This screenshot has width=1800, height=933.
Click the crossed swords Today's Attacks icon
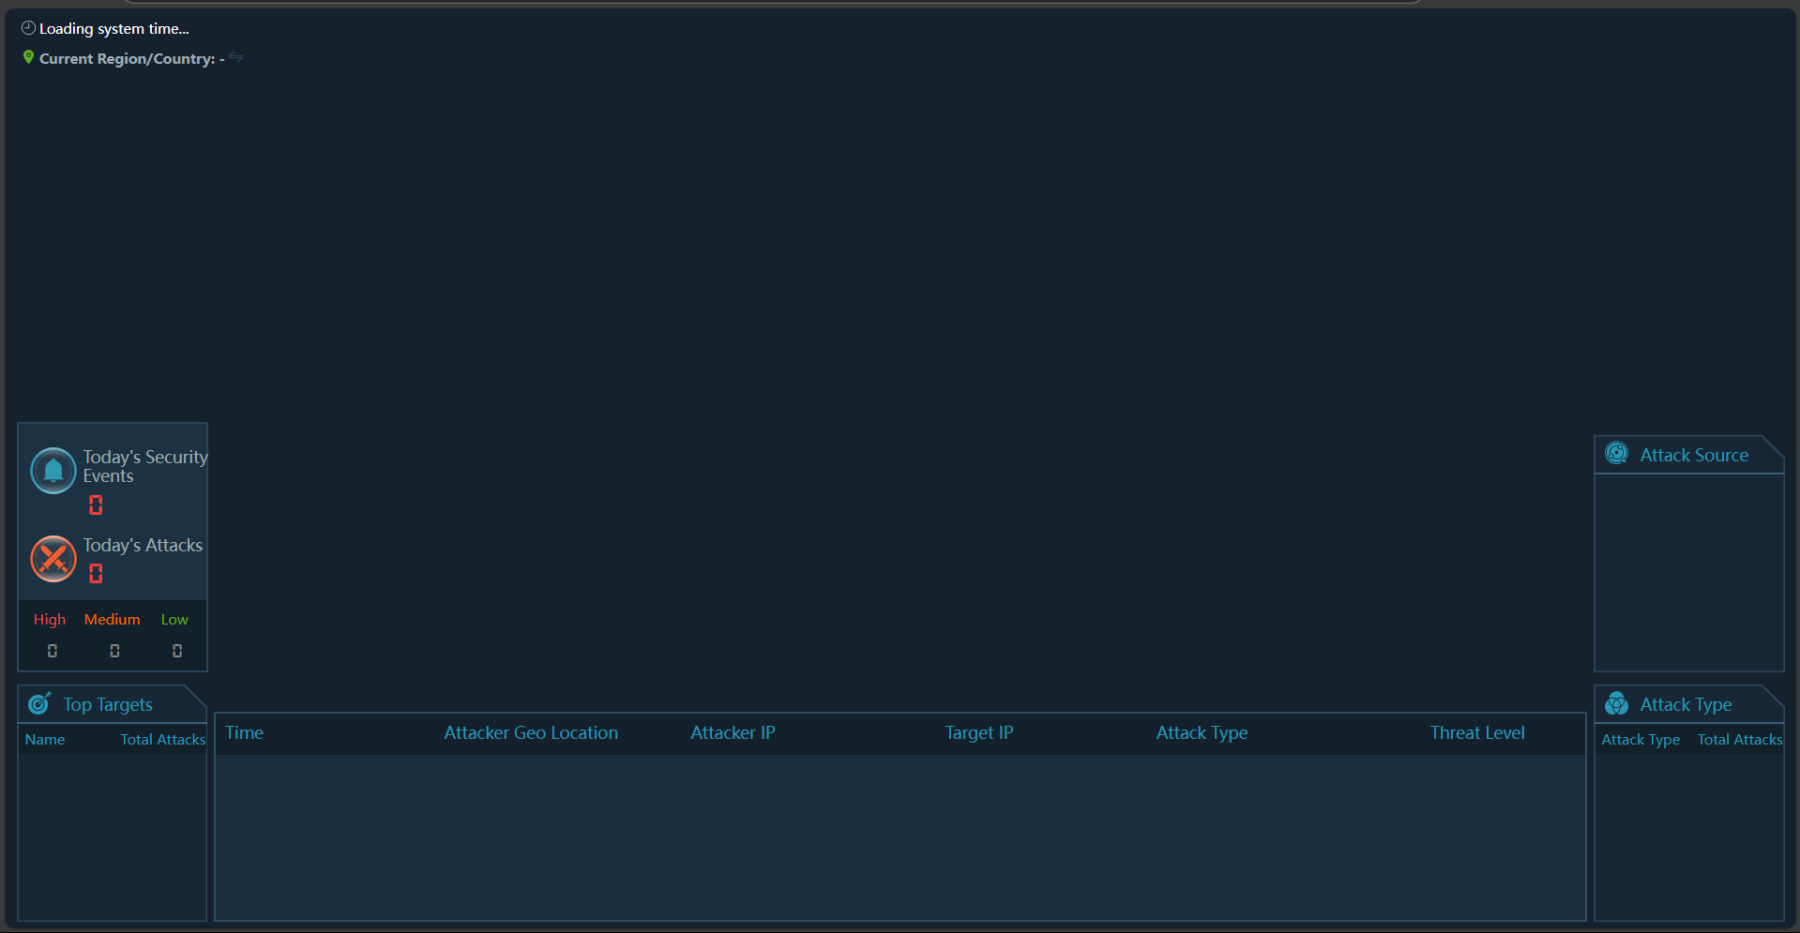click(53, 558)
